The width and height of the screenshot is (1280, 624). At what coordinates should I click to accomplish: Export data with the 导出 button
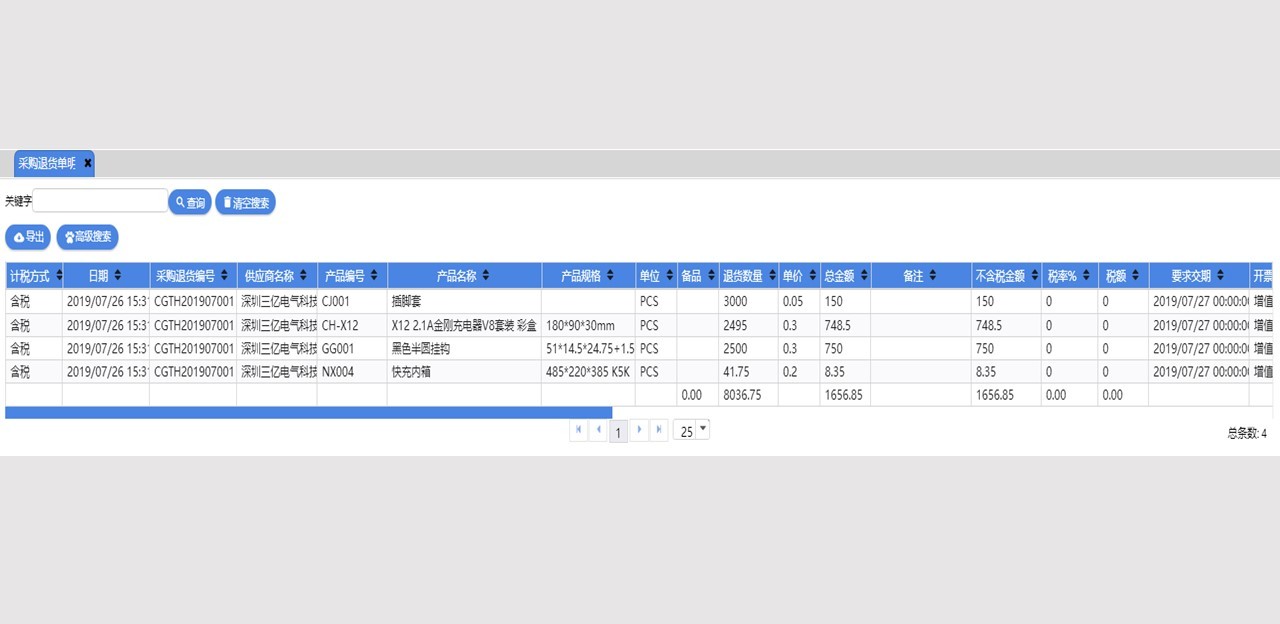pyautogui.click(x=28, y=237)
